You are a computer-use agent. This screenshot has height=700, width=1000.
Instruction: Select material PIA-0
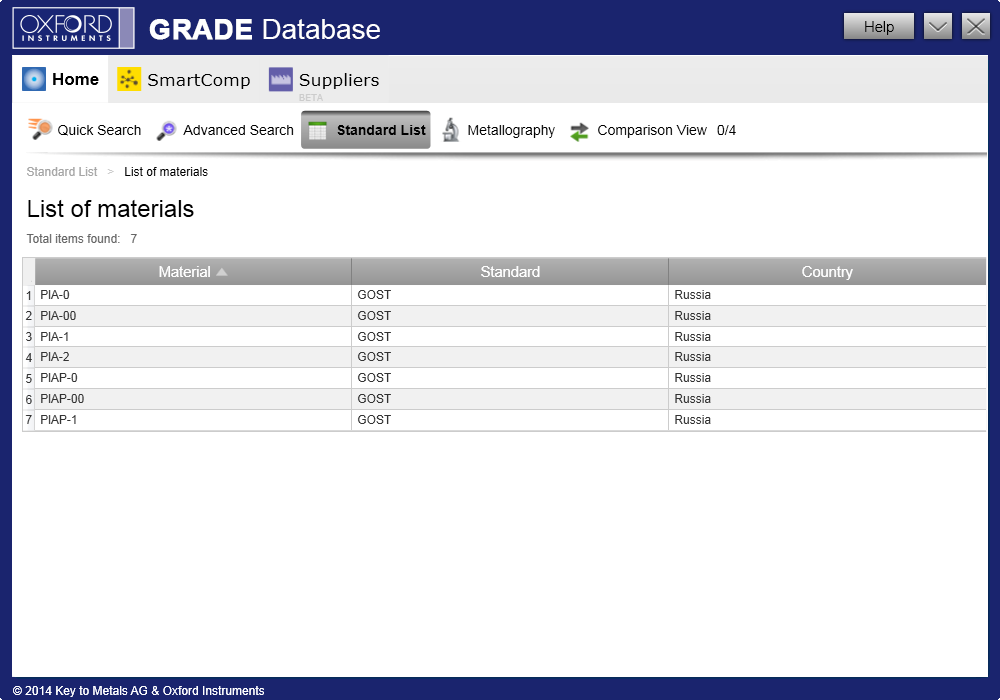tap(55, 295)
